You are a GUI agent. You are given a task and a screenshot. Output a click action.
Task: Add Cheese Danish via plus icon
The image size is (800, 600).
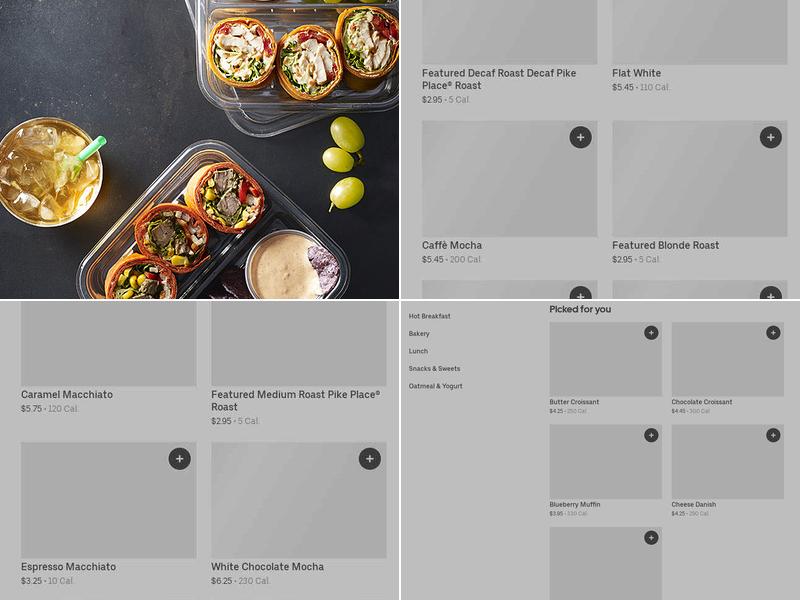click(x=773, y=435)
